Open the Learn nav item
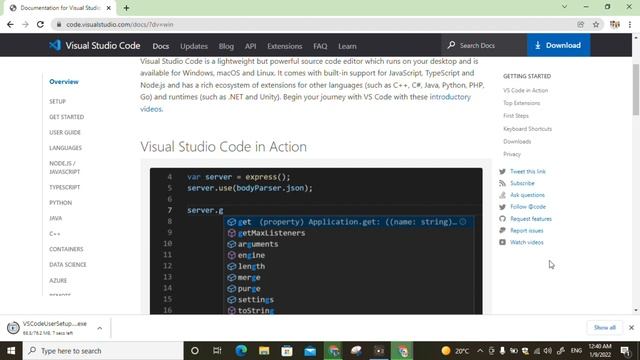Viewport: 640px width, 360px height. tap(347, 46)
